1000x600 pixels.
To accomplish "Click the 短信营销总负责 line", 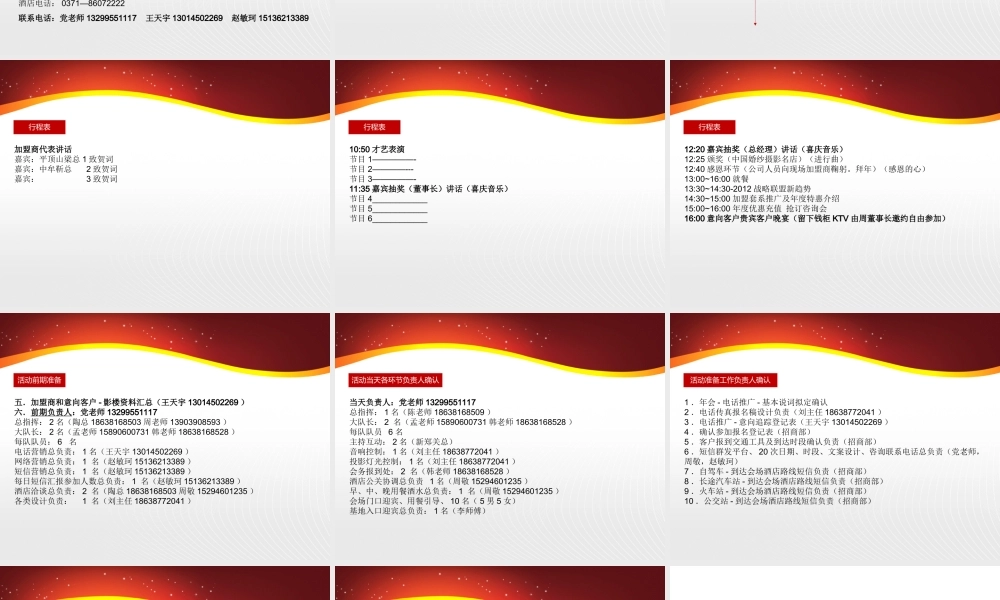I will coord(103,471).
